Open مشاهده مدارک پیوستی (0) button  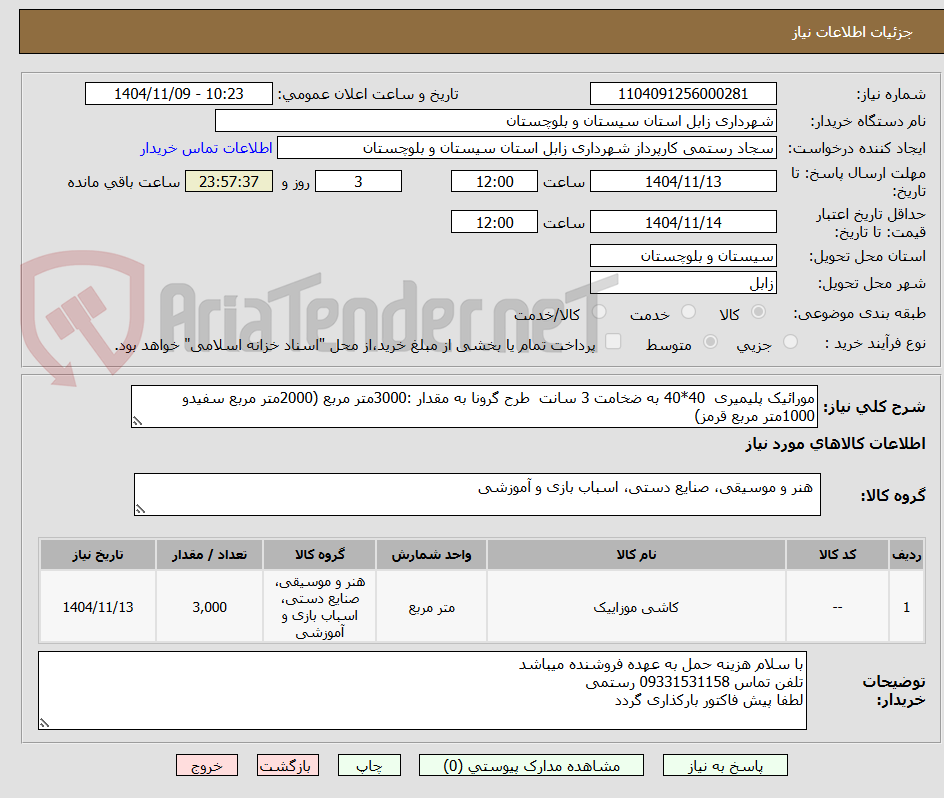[531, 765]
